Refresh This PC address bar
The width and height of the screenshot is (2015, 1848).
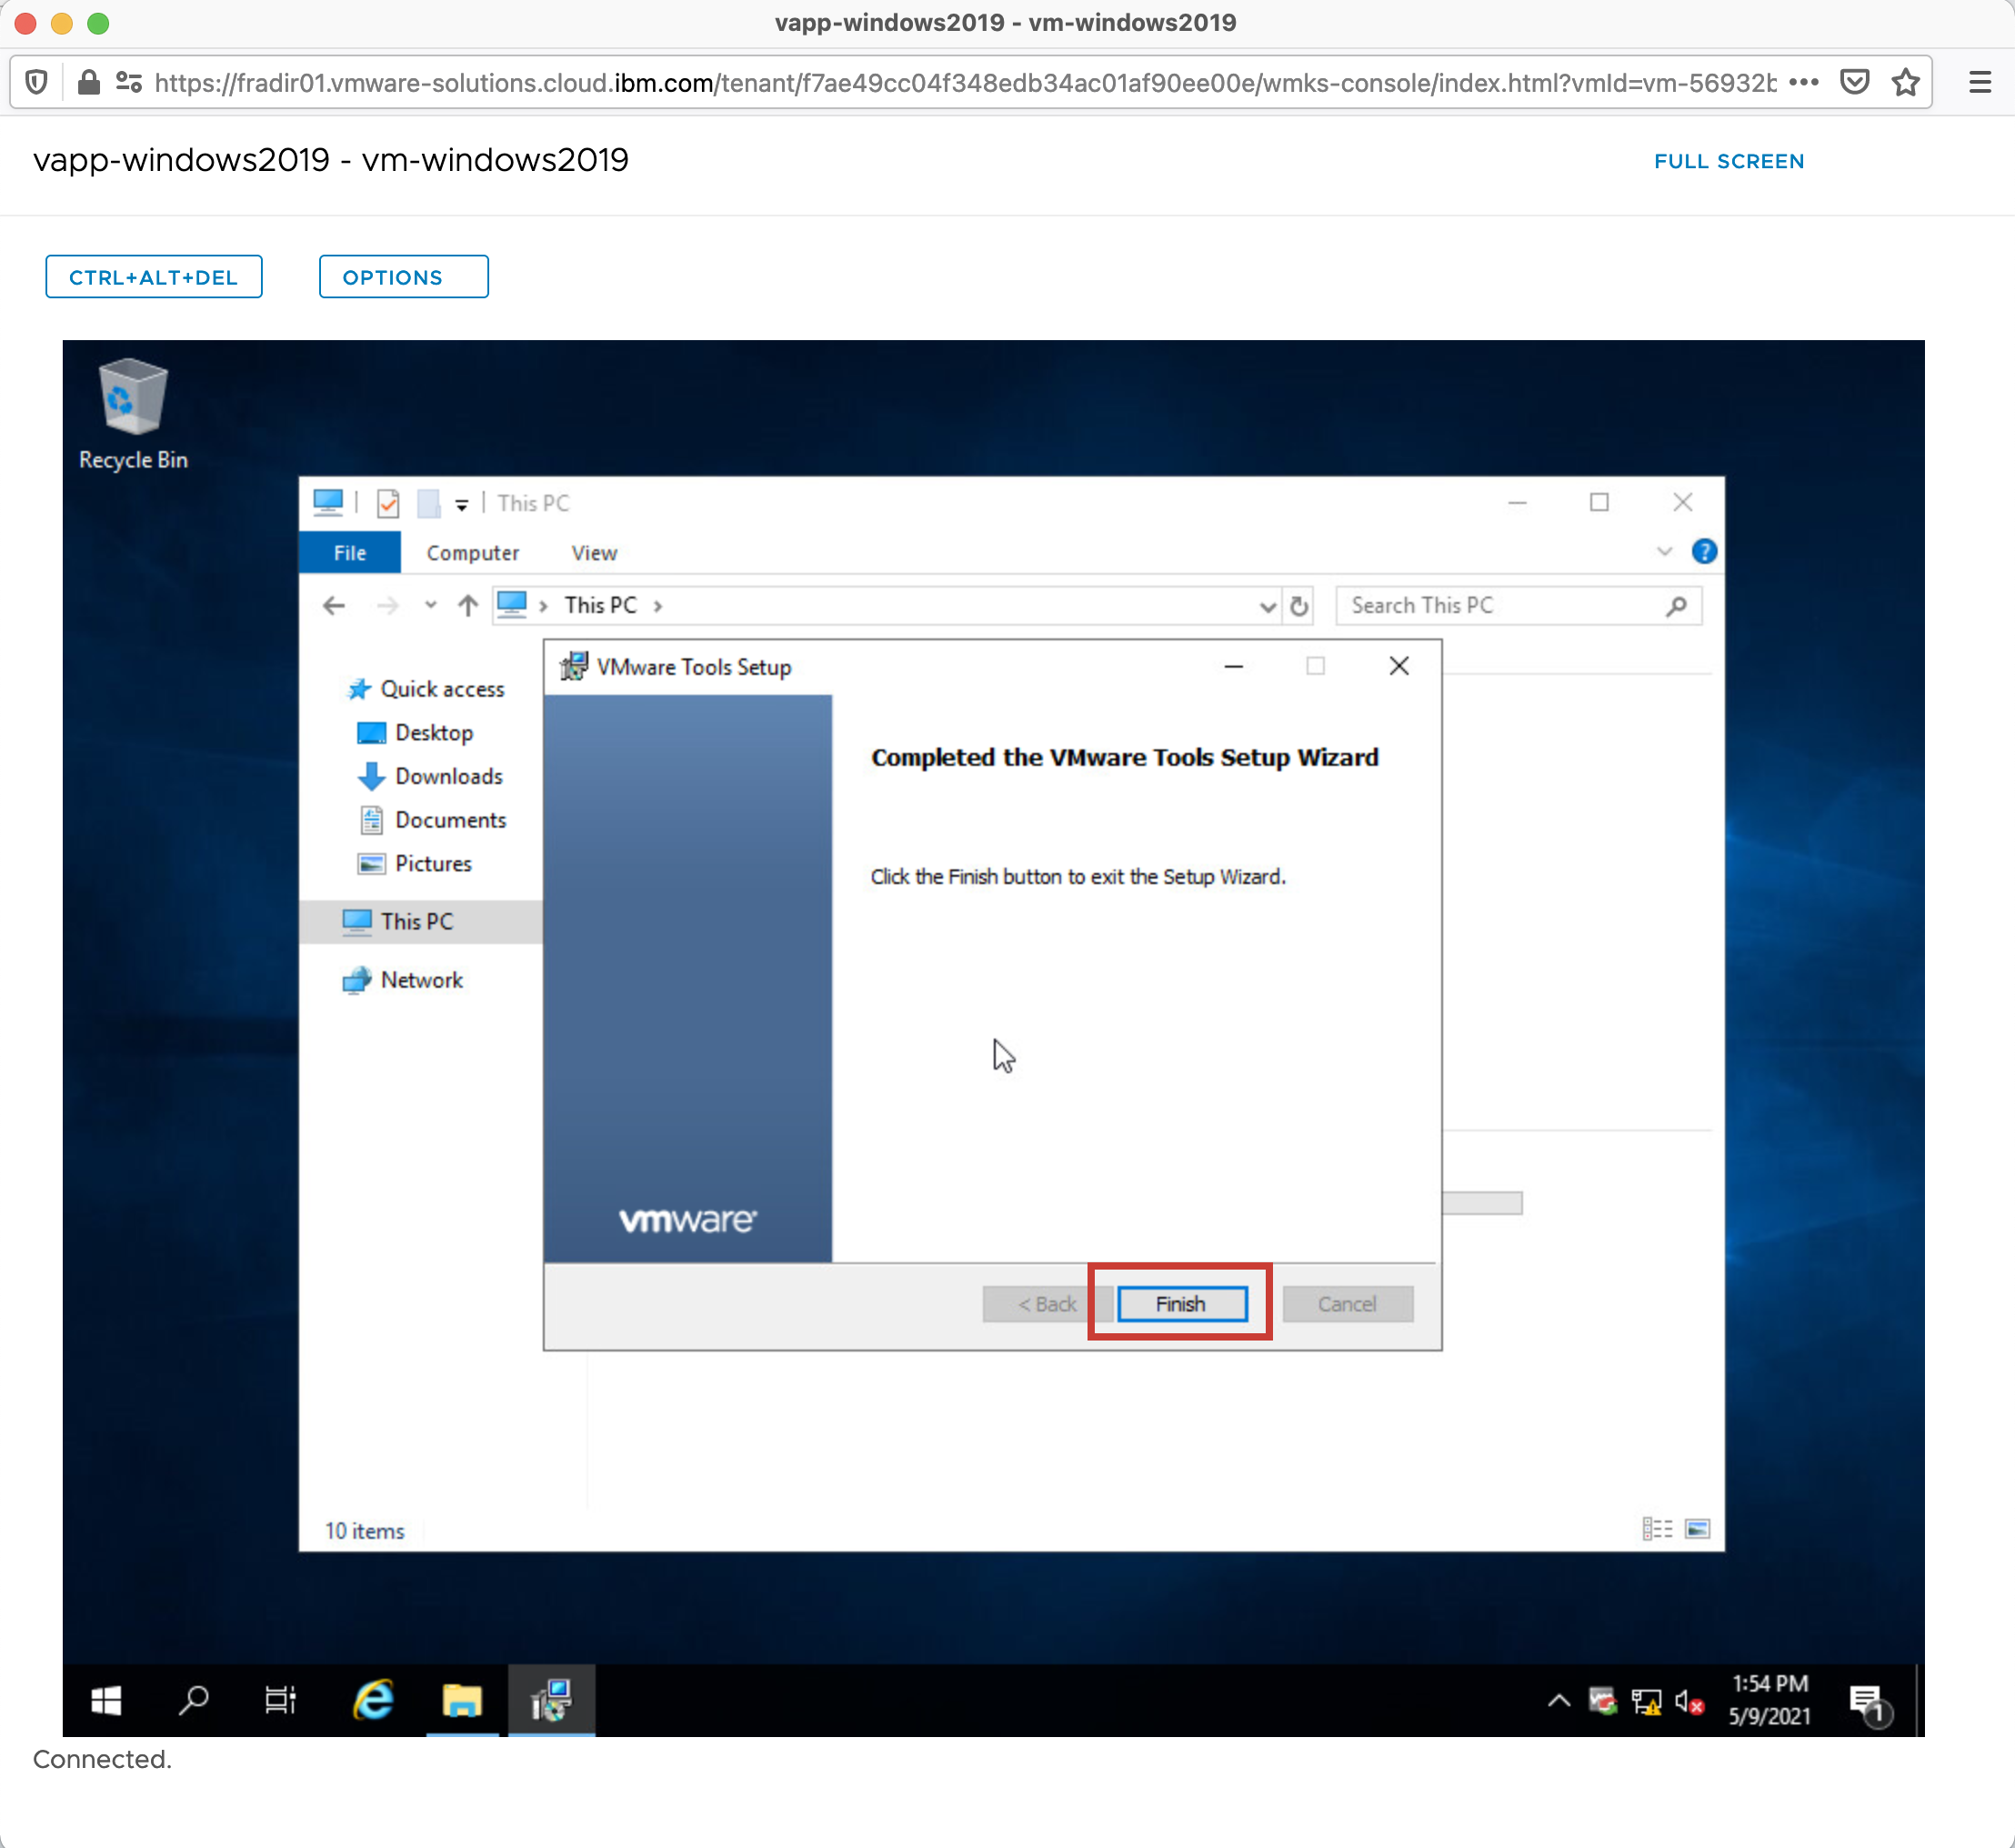1299,606
